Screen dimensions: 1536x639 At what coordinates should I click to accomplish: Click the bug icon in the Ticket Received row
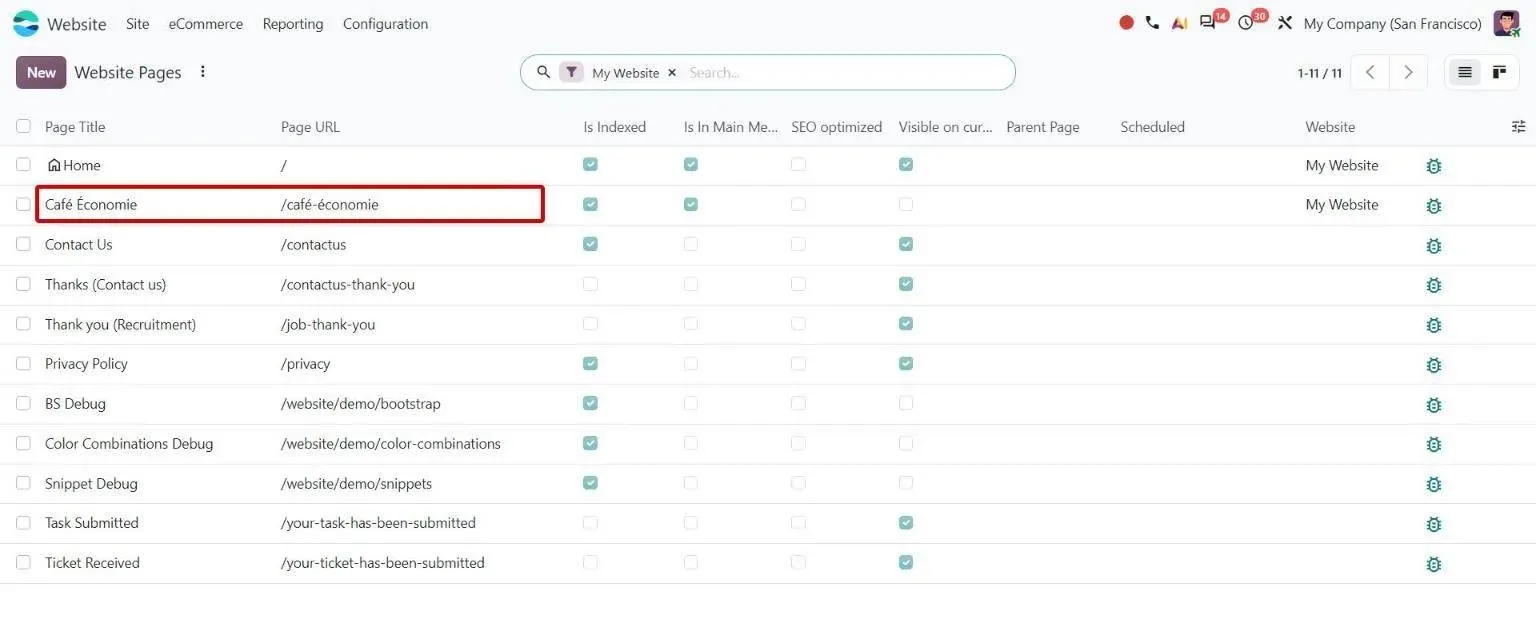click(1433, 564)
